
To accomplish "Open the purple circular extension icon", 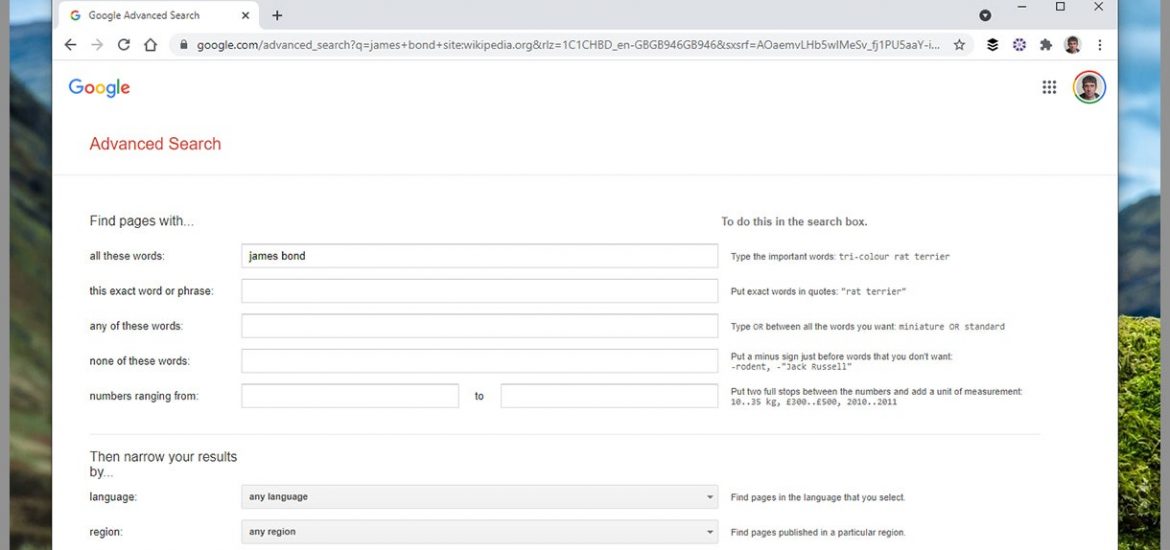I will click(1019, 45).
